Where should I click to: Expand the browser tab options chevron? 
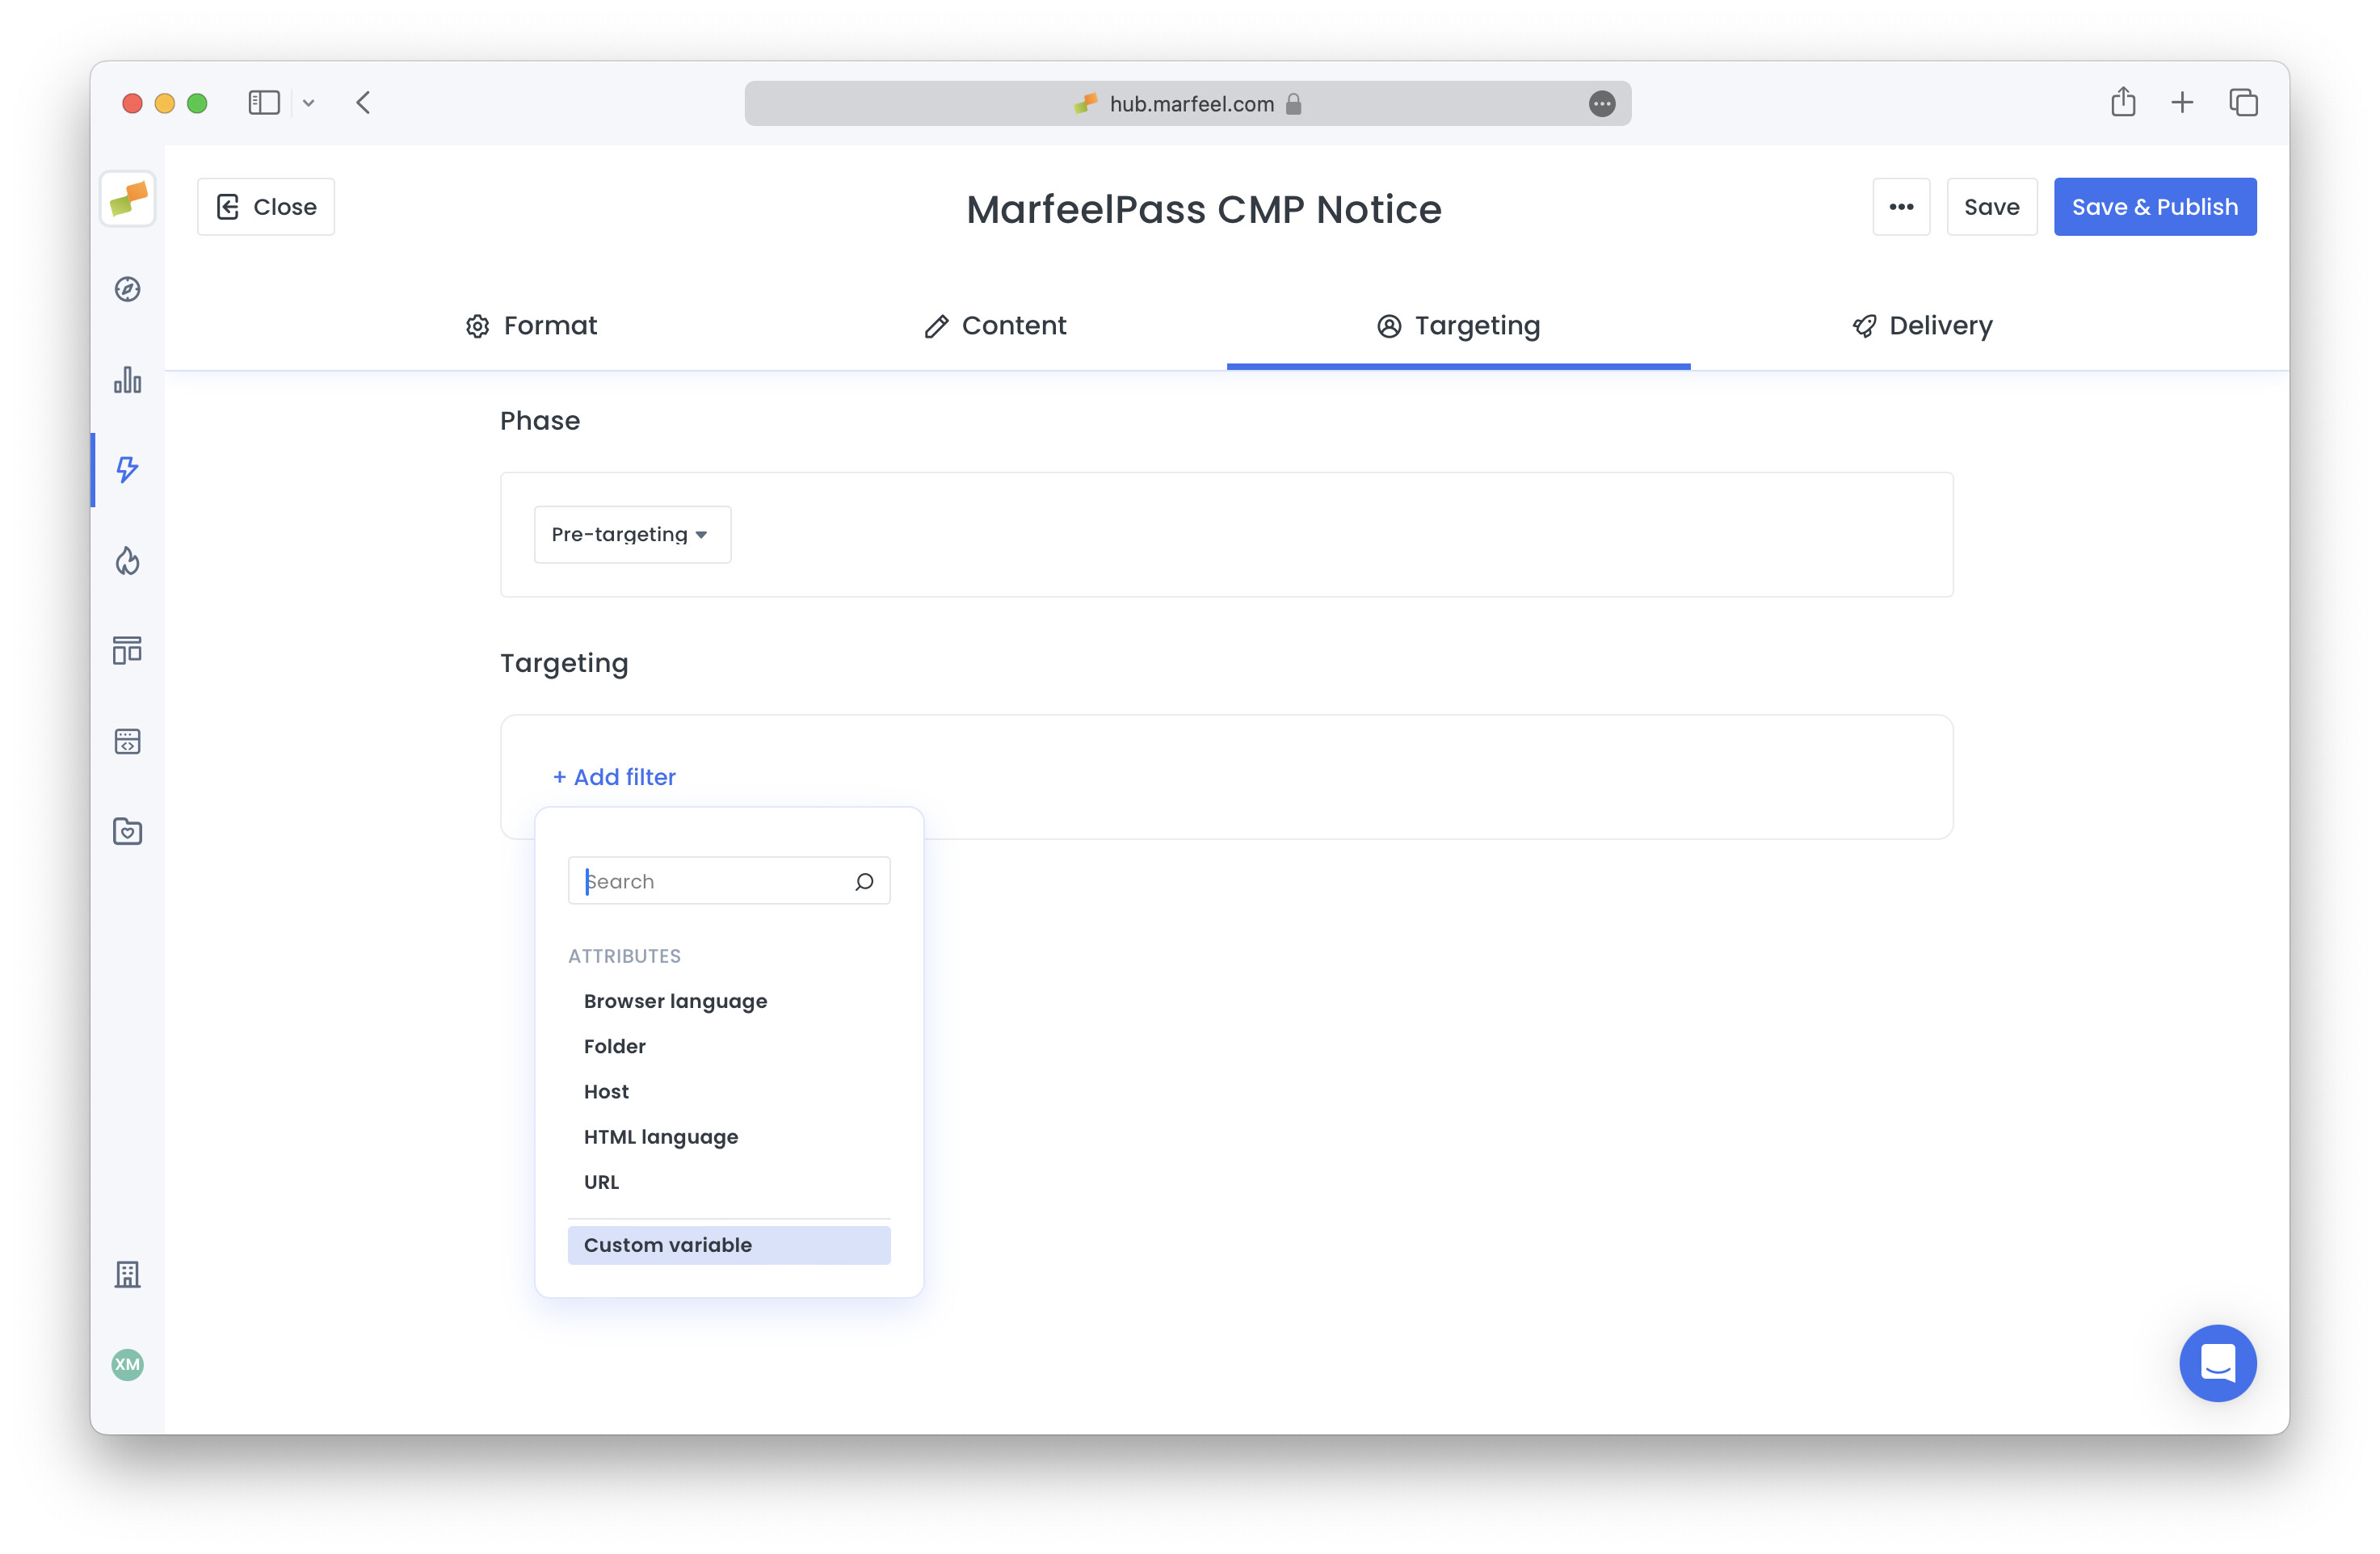307,102
